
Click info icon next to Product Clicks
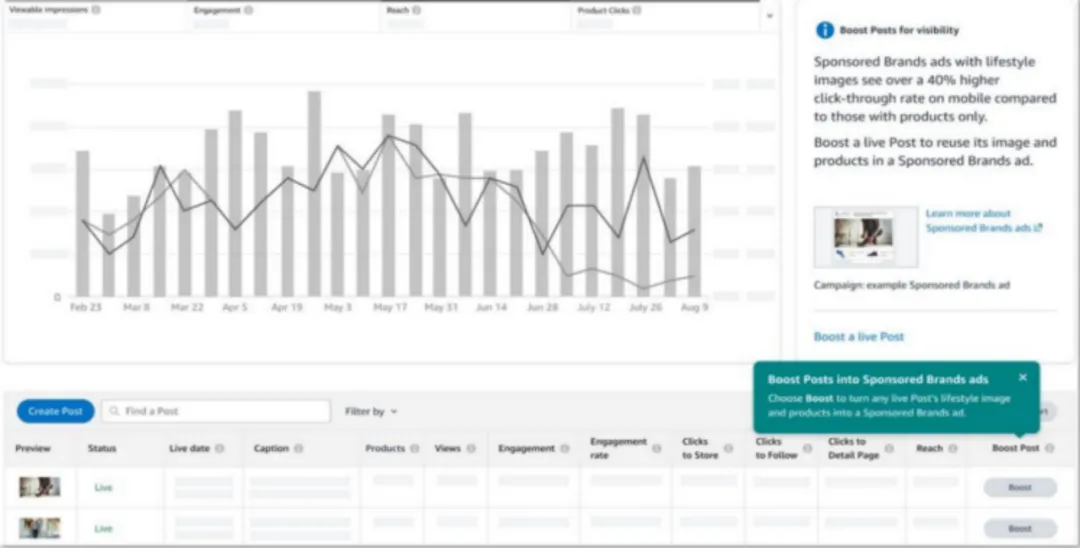(637, 10)
